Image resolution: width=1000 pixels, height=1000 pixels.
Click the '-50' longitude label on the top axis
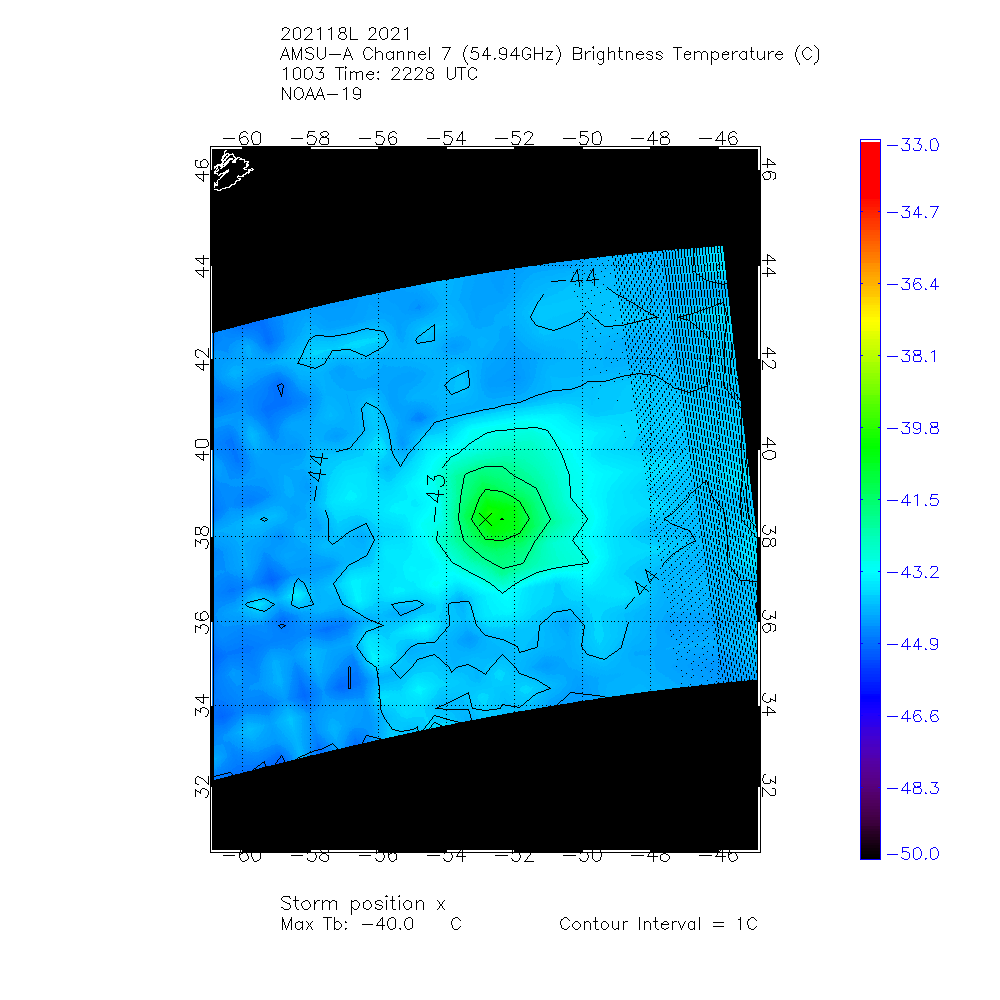pyautogui.click(x=582, y=138)
